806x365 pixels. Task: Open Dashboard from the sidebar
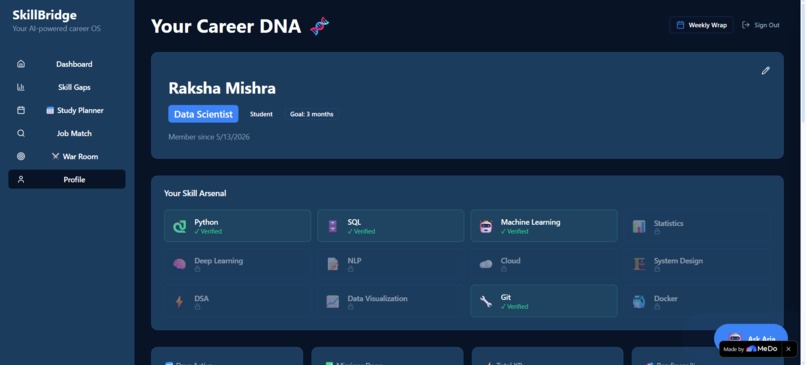point(67,64)
